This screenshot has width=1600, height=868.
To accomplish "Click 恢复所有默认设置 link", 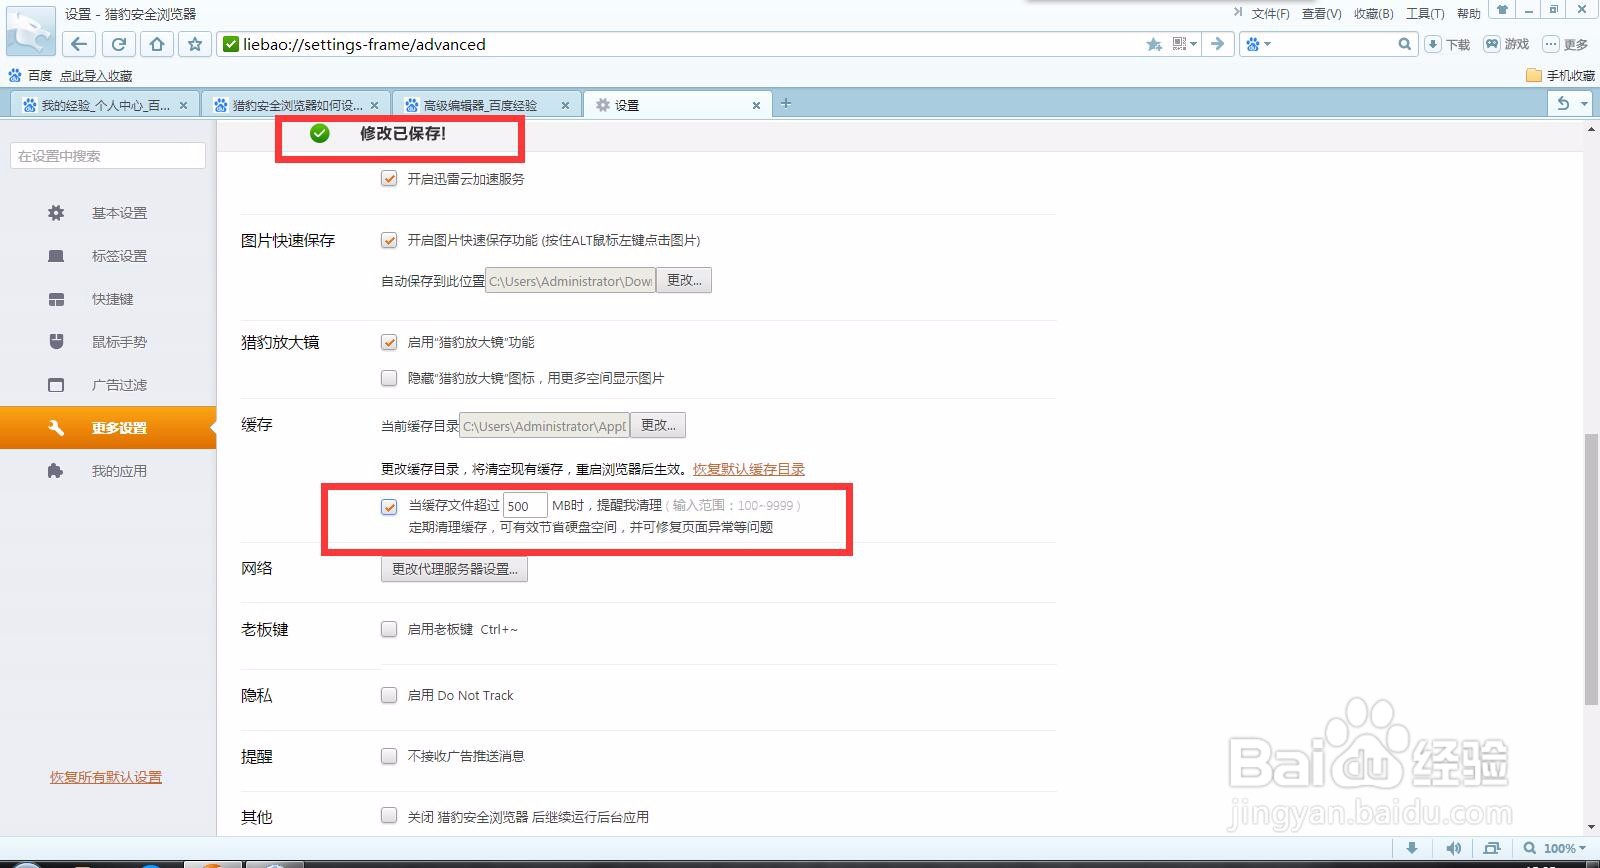I will [x=106, y=777].
